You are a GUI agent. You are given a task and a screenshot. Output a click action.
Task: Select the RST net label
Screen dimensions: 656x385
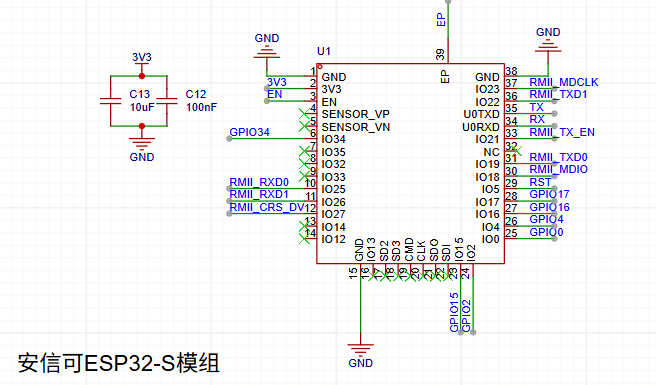[x=540, y=182]
